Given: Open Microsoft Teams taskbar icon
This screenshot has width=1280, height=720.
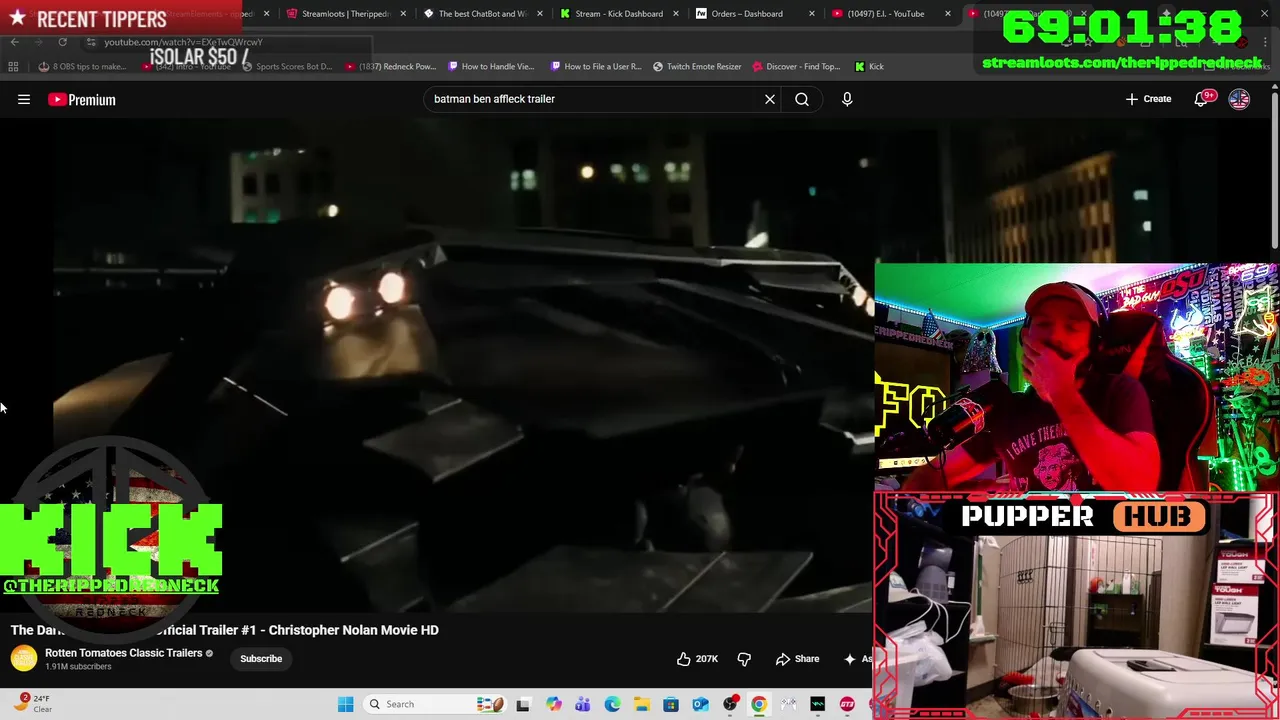Looking at the screenshot, I should pos(582,704).
